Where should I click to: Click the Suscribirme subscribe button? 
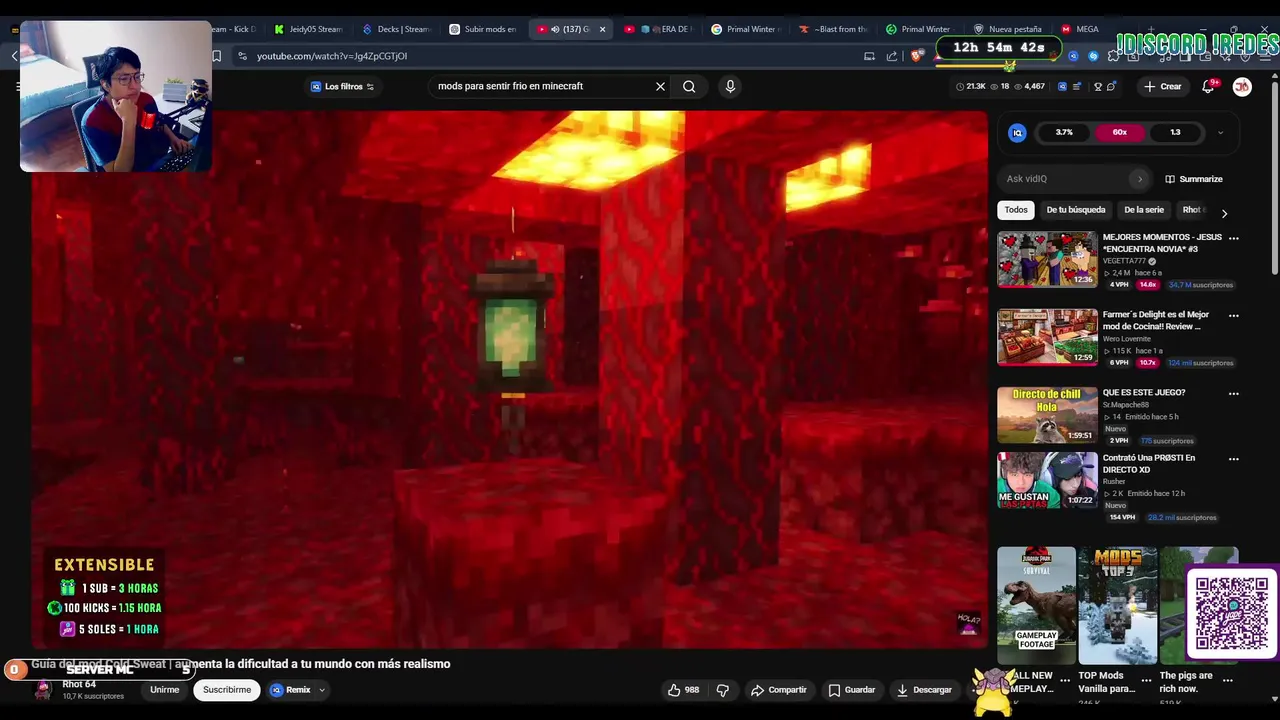point(227,690)
